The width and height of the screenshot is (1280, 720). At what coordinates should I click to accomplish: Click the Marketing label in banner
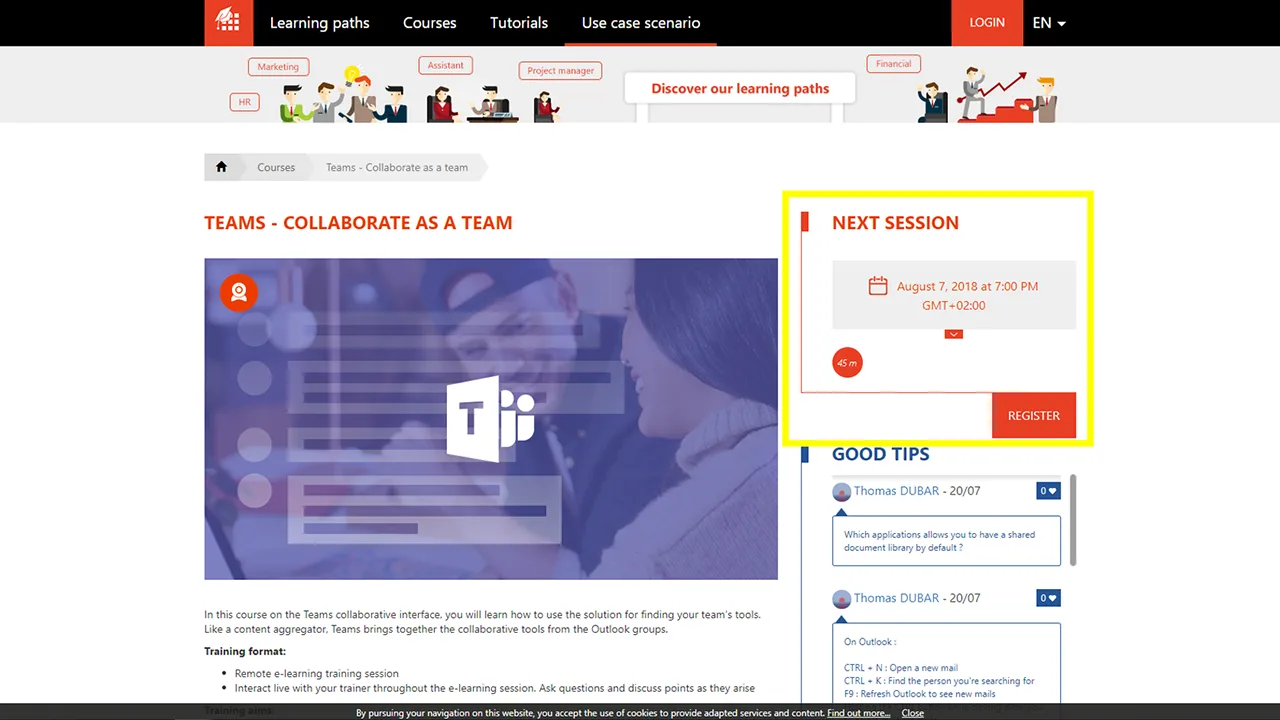278,67
